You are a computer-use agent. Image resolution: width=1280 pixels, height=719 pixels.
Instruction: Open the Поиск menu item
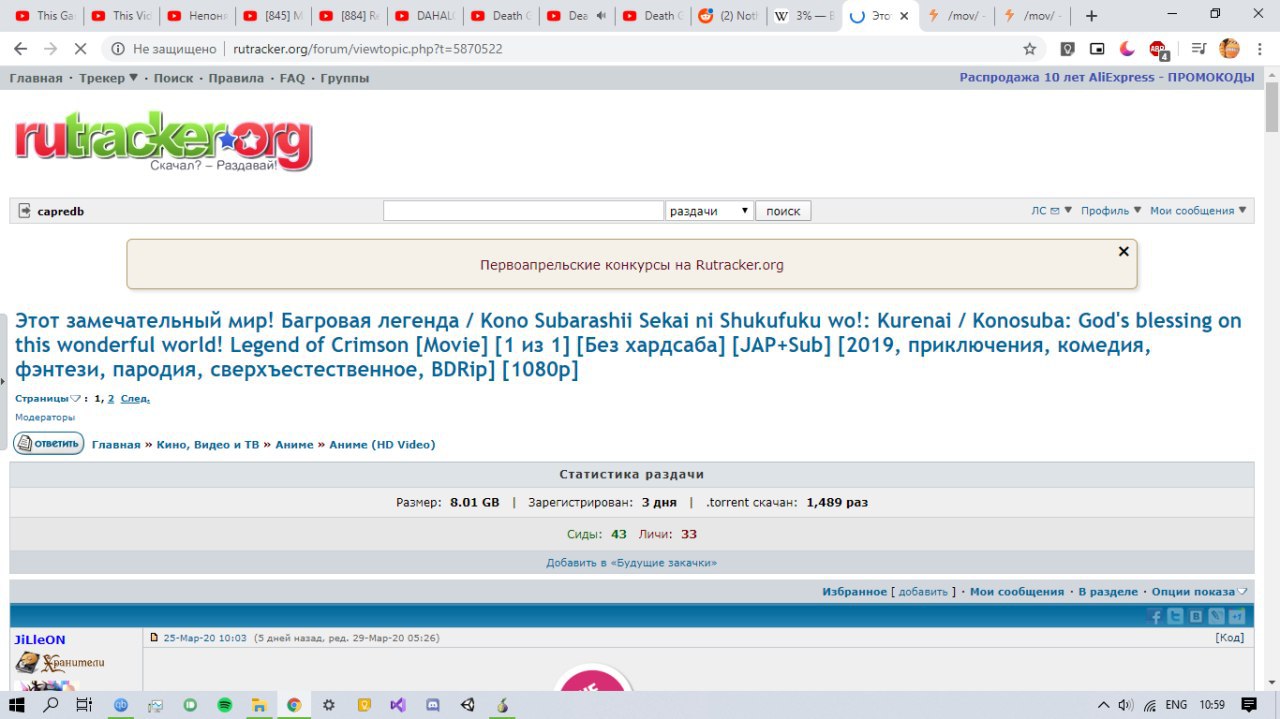click(173, 78)
